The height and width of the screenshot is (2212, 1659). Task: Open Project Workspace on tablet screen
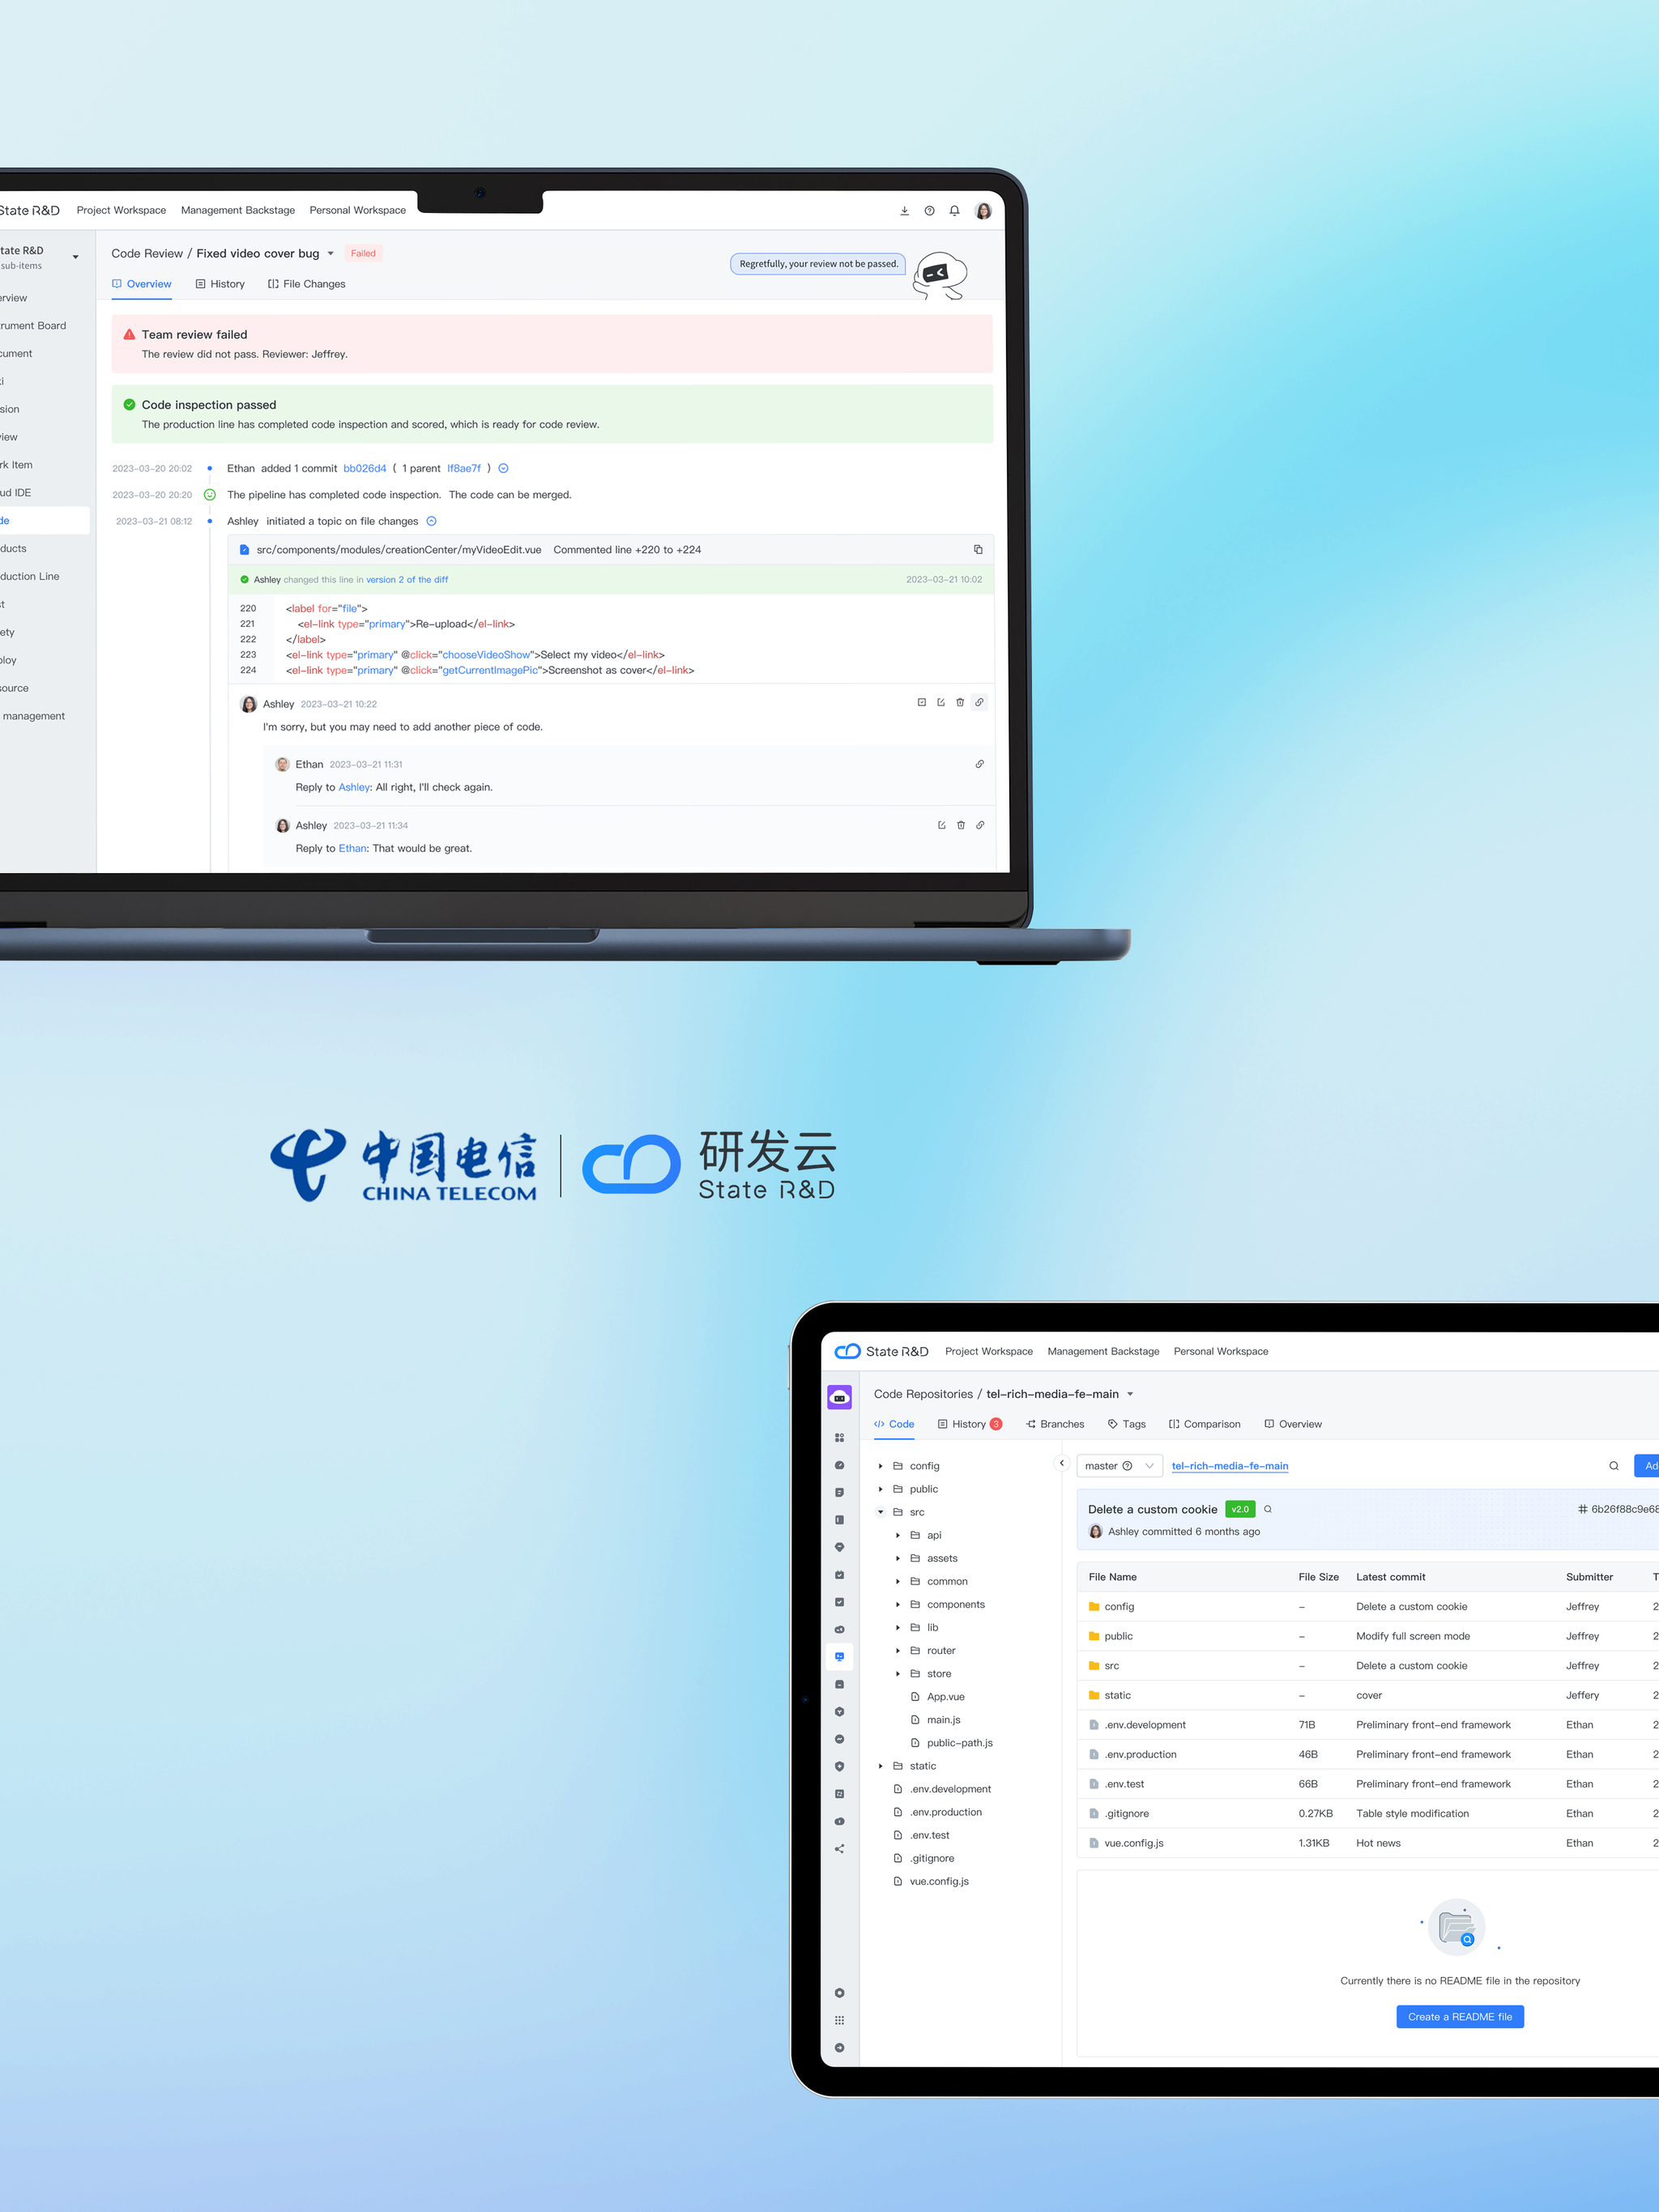coord(989,1351)
